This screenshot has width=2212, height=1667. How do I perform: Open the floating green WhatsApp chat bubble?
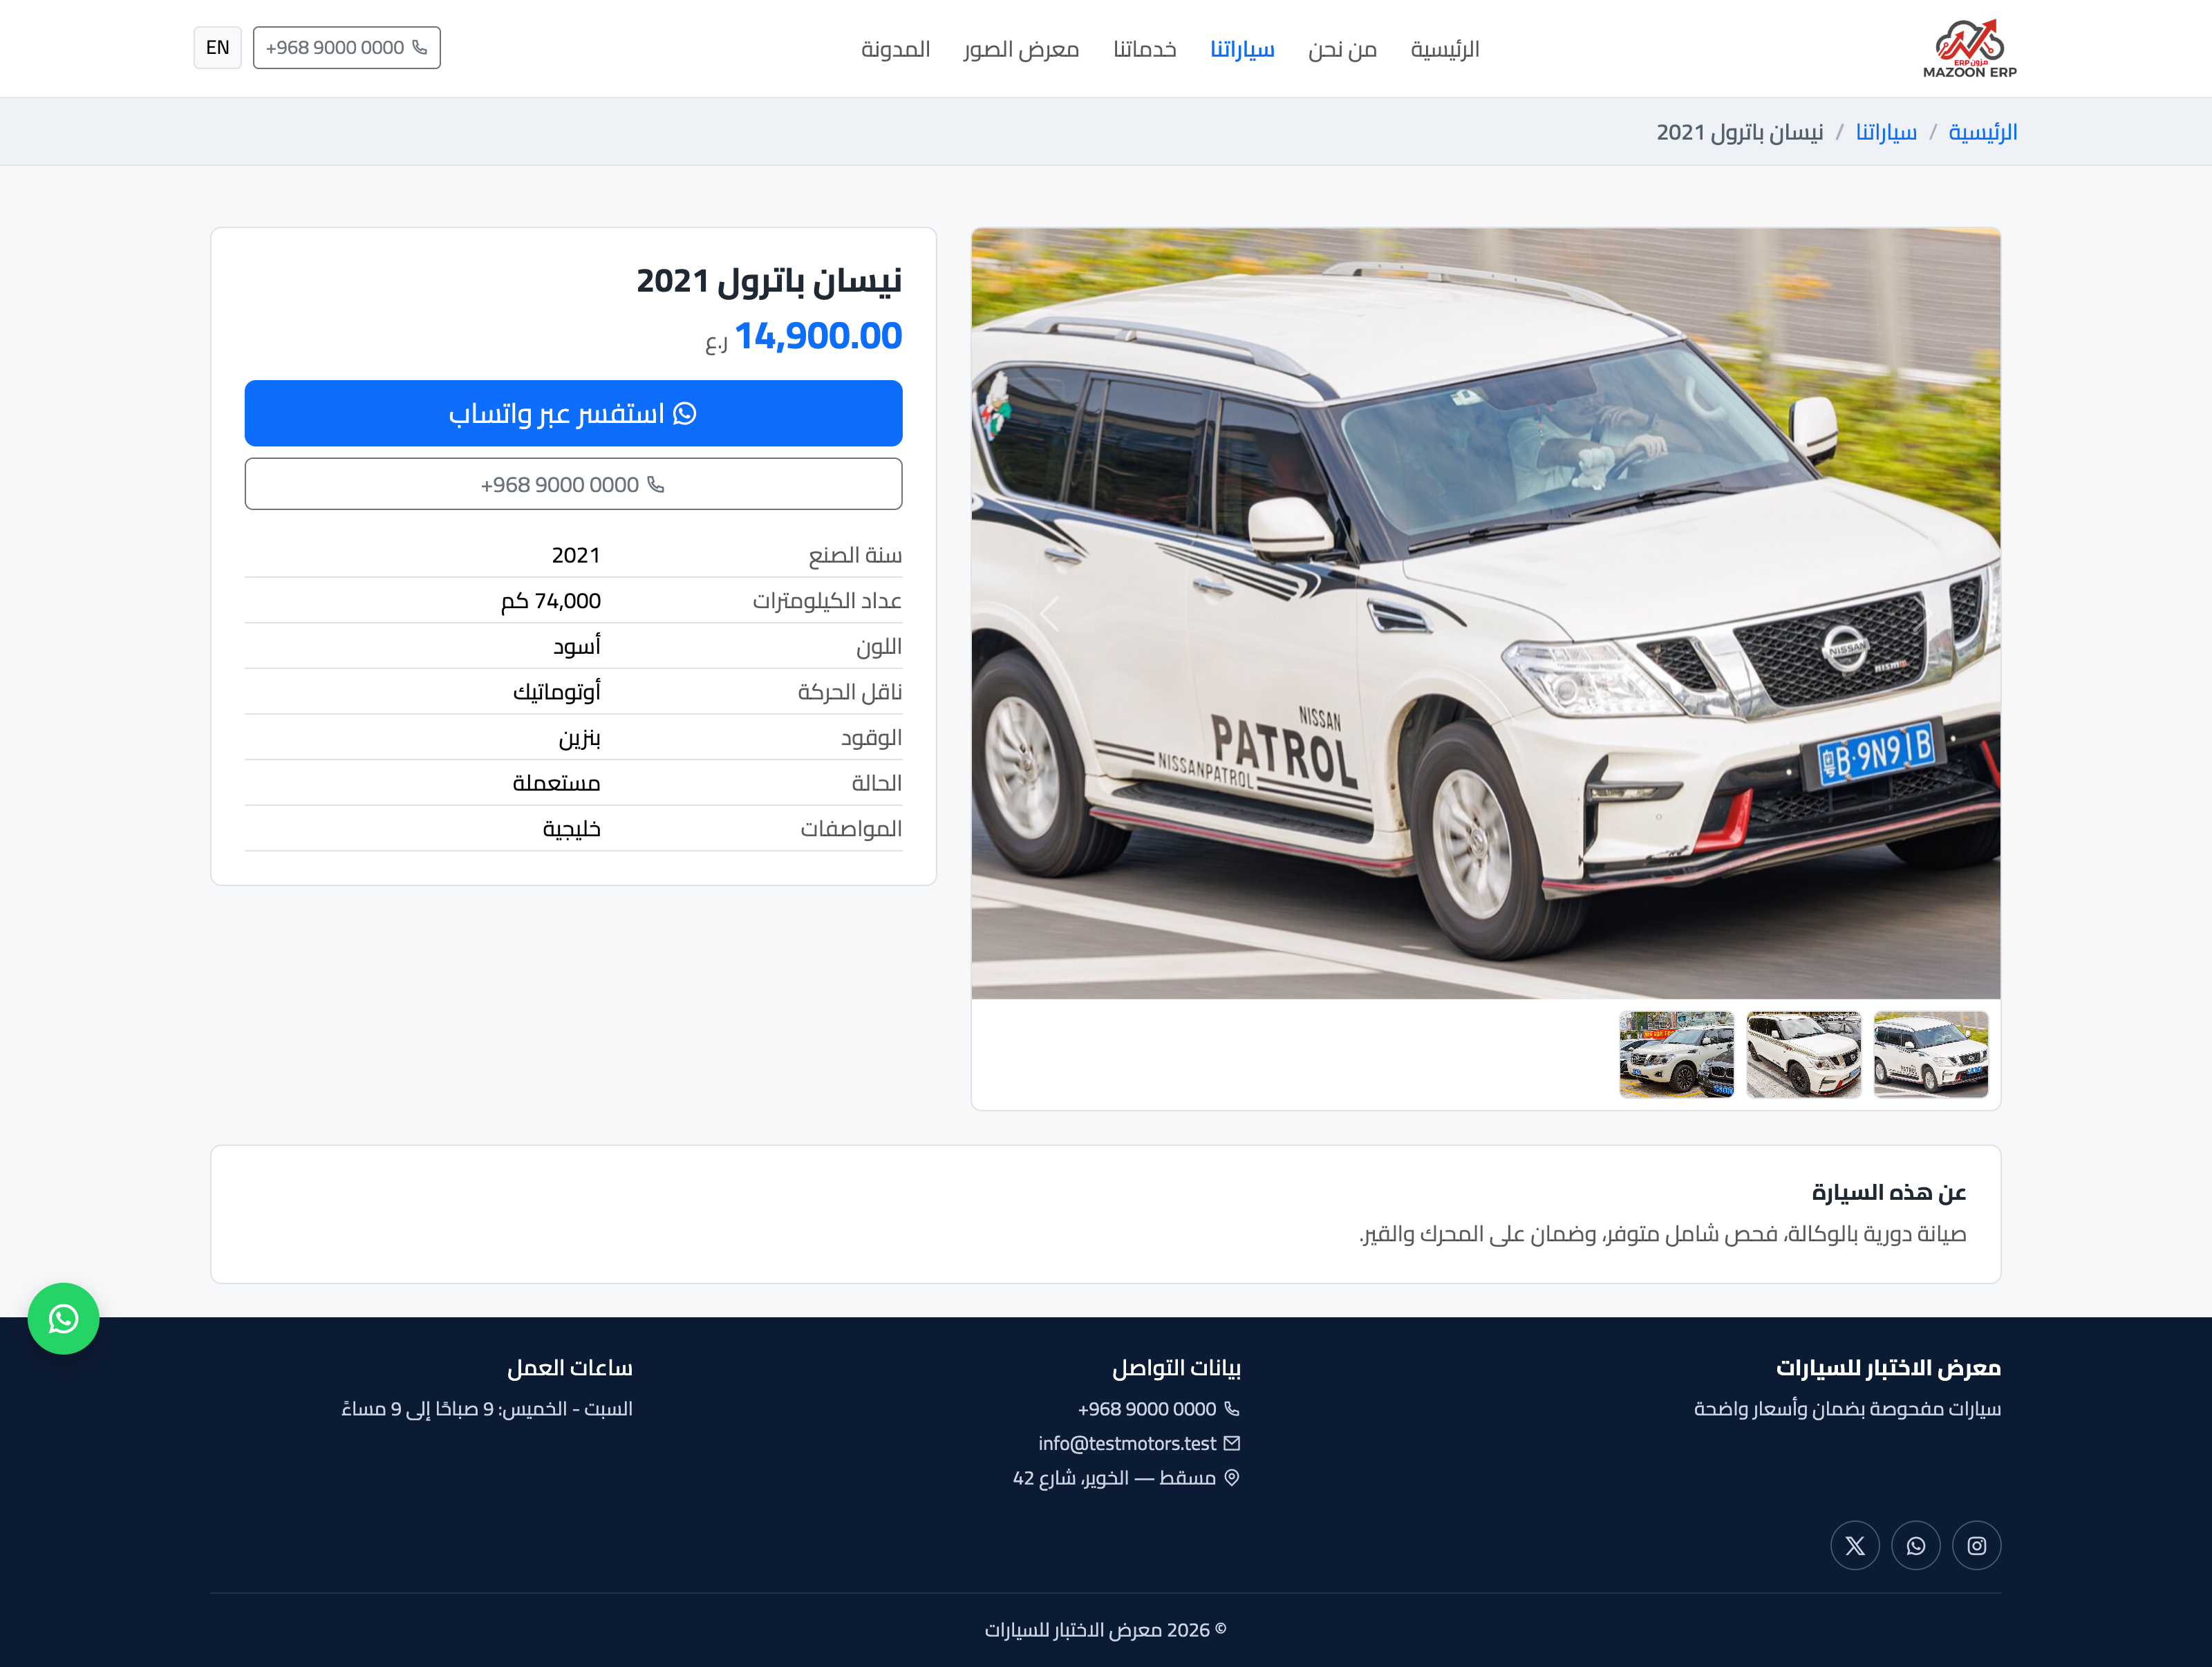63,1318
